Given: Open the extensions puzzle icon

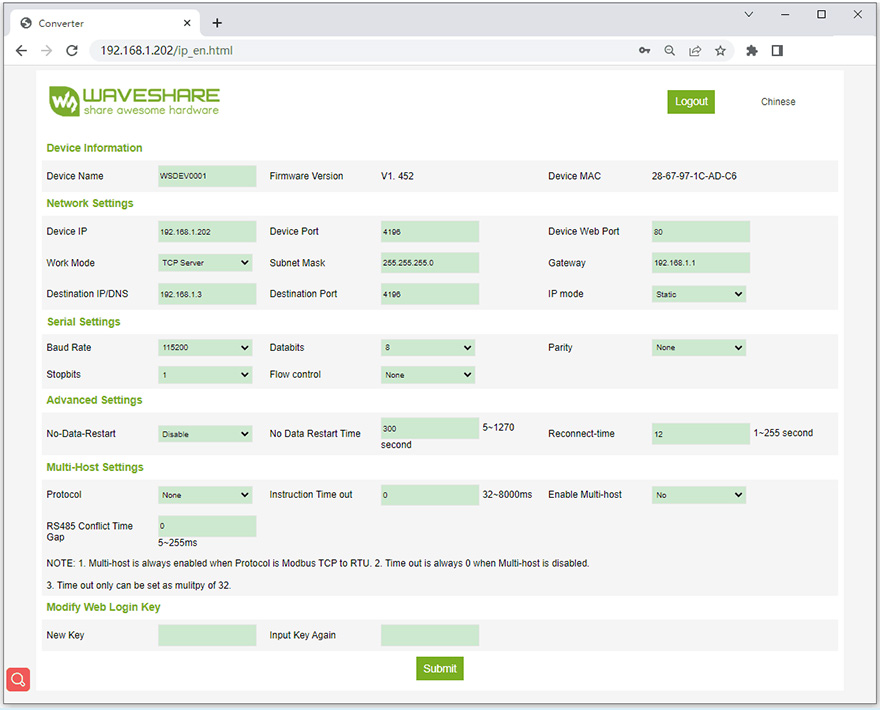Looking at the screenshot, I should [752, 50].
